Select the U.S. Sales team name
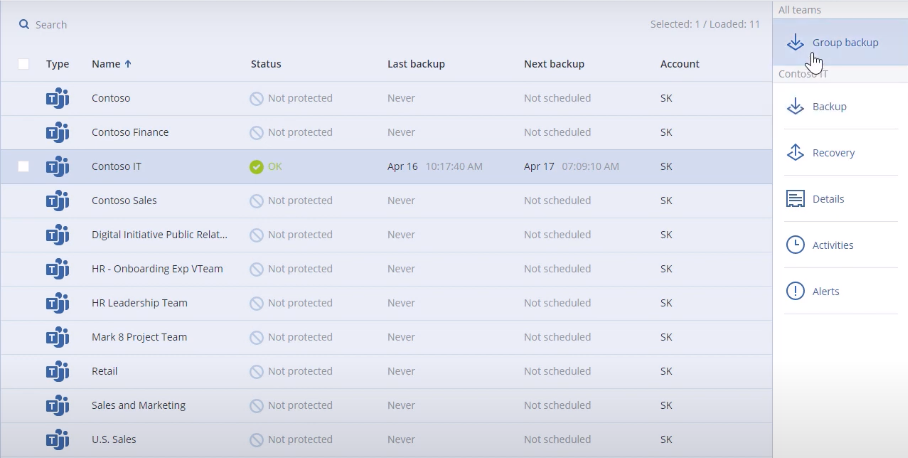Screen dimensions: 908x458 (114, 440)
